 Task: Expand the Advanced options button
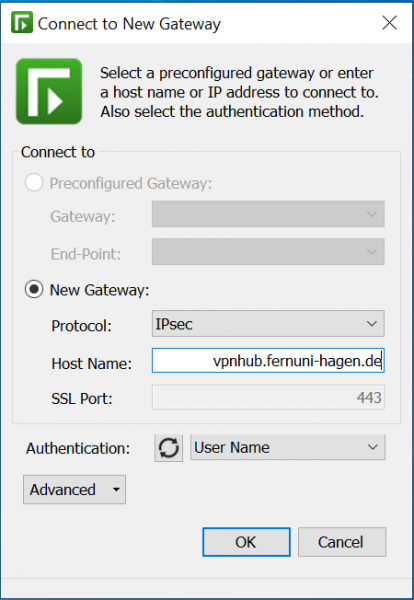[x=74, y=489]
